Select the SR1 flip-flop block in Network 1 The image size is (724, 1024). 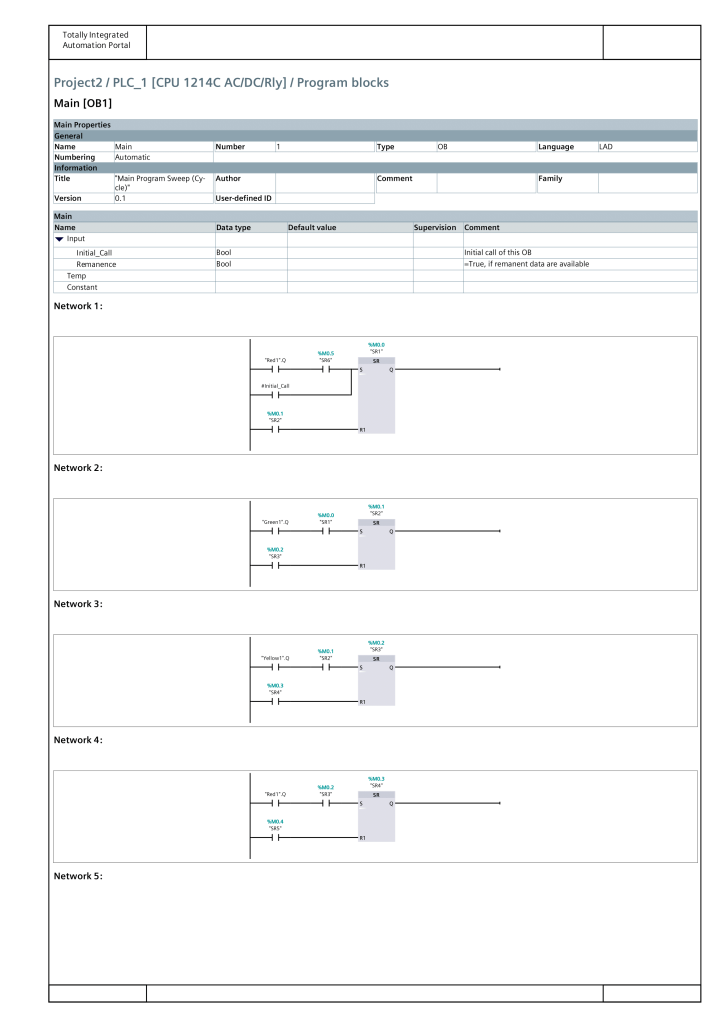point(376,395)
